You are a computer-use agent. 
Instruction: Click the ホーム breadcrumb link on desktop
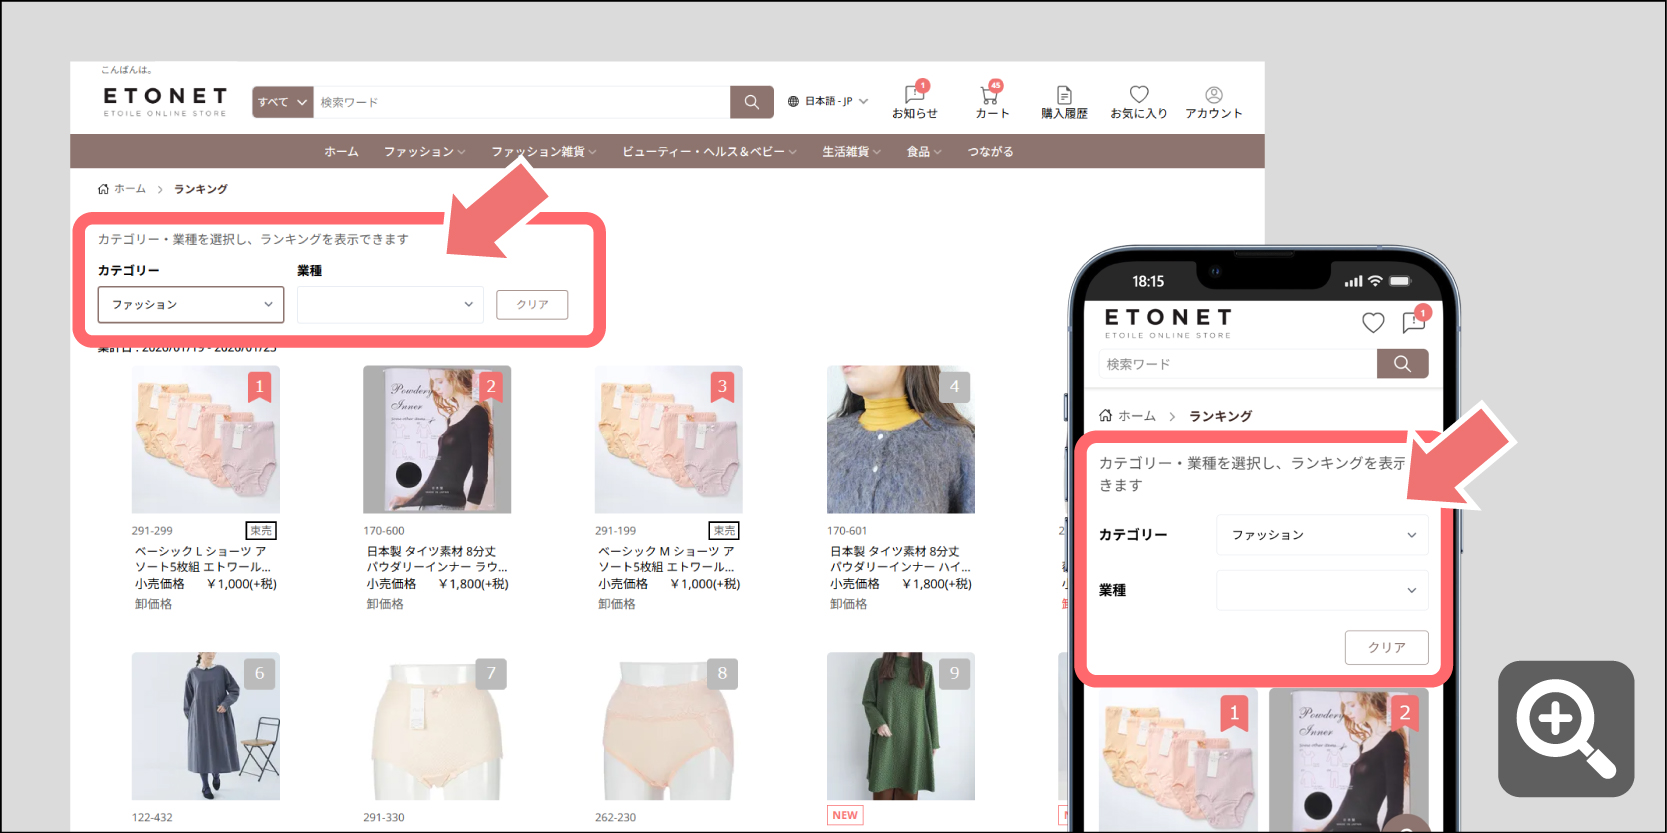tap(130, 189)
